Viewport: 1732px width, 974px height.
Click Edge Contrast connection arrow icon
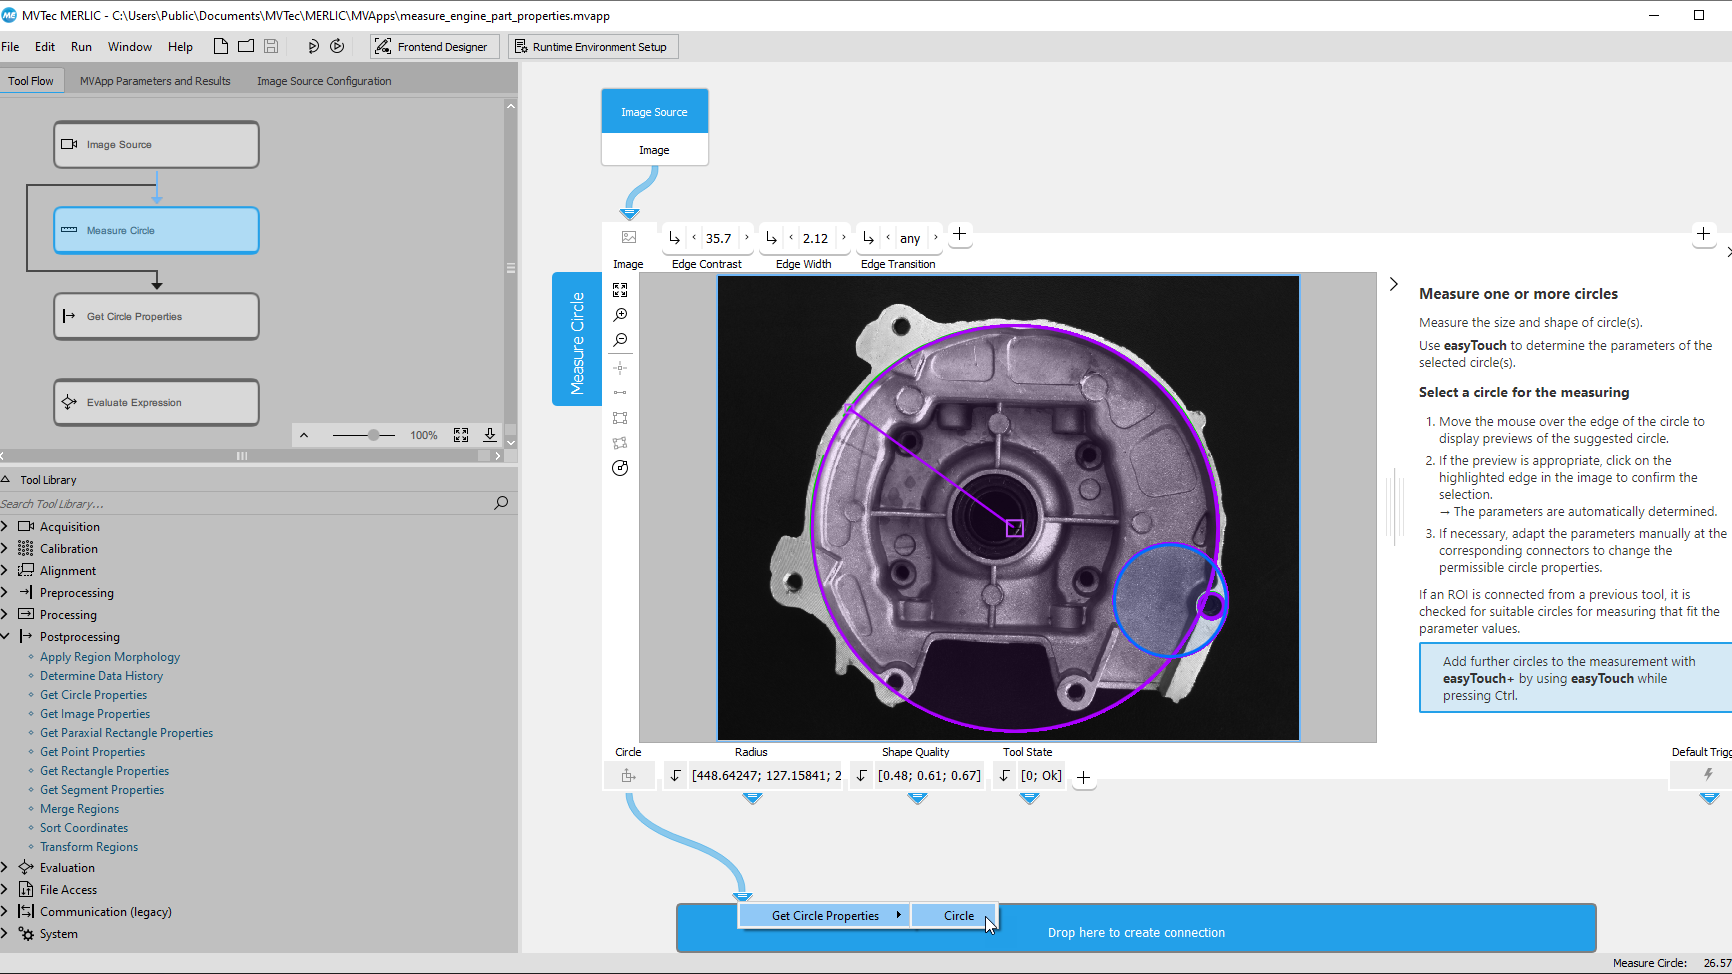[674, 238]
